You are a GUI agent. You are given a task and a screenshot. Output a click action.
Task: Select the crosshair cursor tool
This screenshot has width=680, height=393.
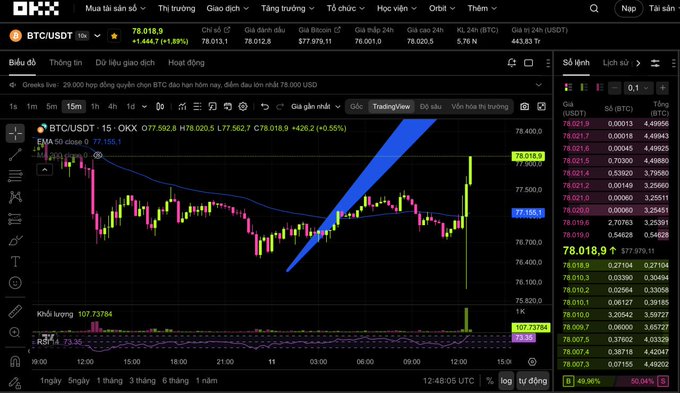(15, 134)
